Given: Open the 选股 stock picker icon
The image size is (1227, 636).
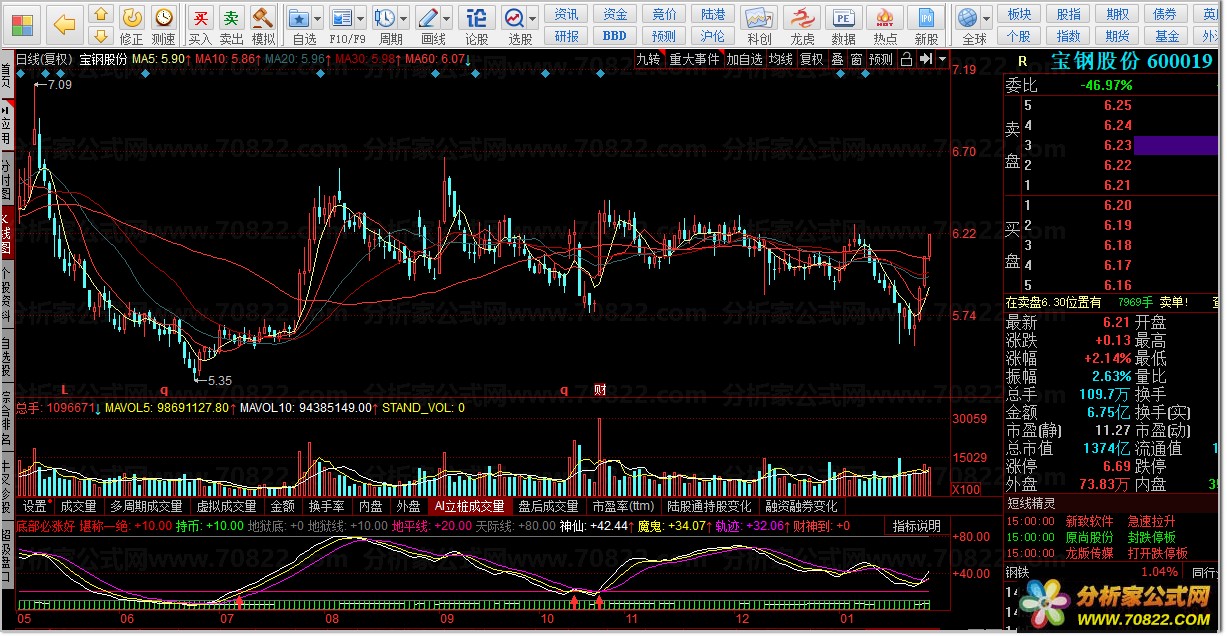Looking at the screenshot, I should click(x=514, y=19).
